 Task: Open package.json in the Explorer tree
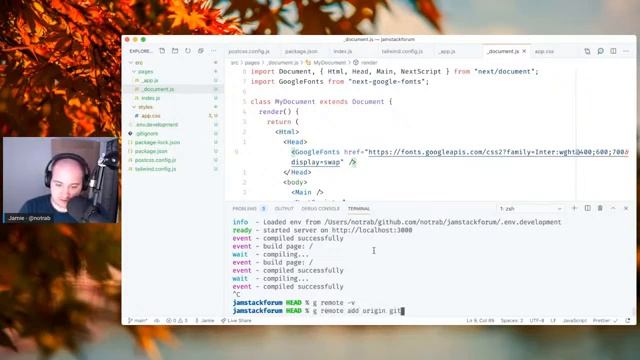[151, 151]
